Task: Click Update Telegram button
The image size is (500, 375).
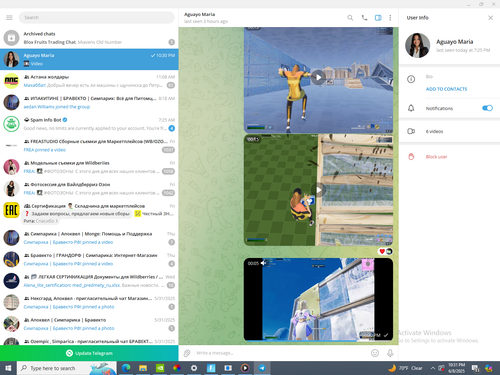Action: [x=89, y=353]
